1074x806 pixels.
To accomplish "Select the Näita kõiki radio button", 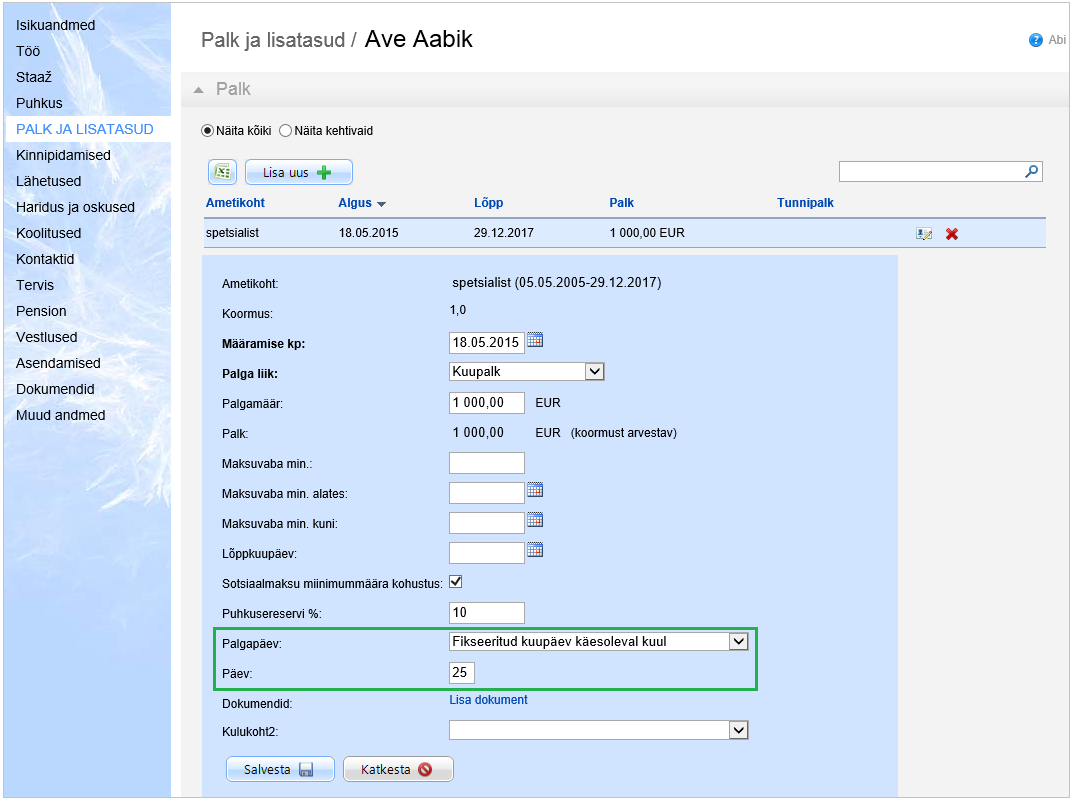I will pyautogui.click(x=208, y=130).
